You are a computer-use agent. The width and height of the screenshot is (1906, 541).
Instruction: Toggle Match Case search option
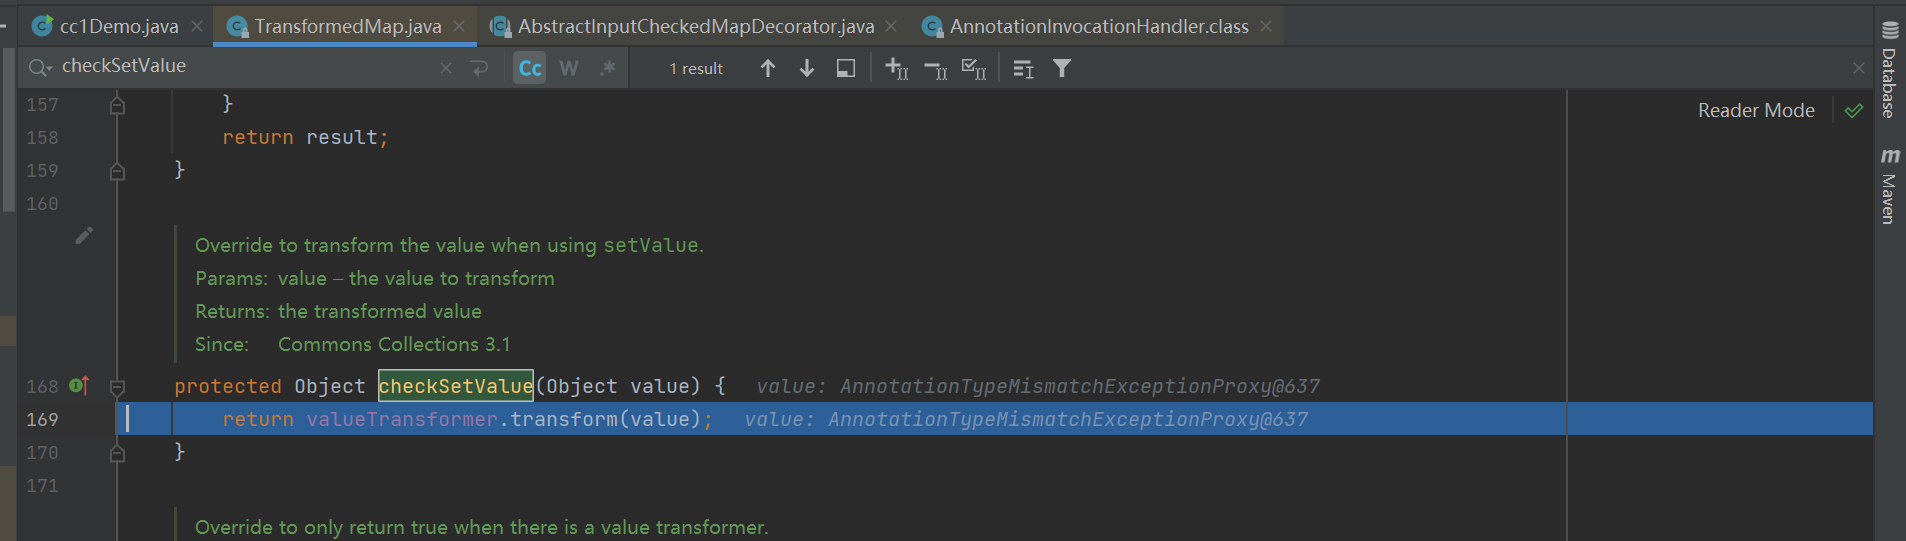point(530,68)
